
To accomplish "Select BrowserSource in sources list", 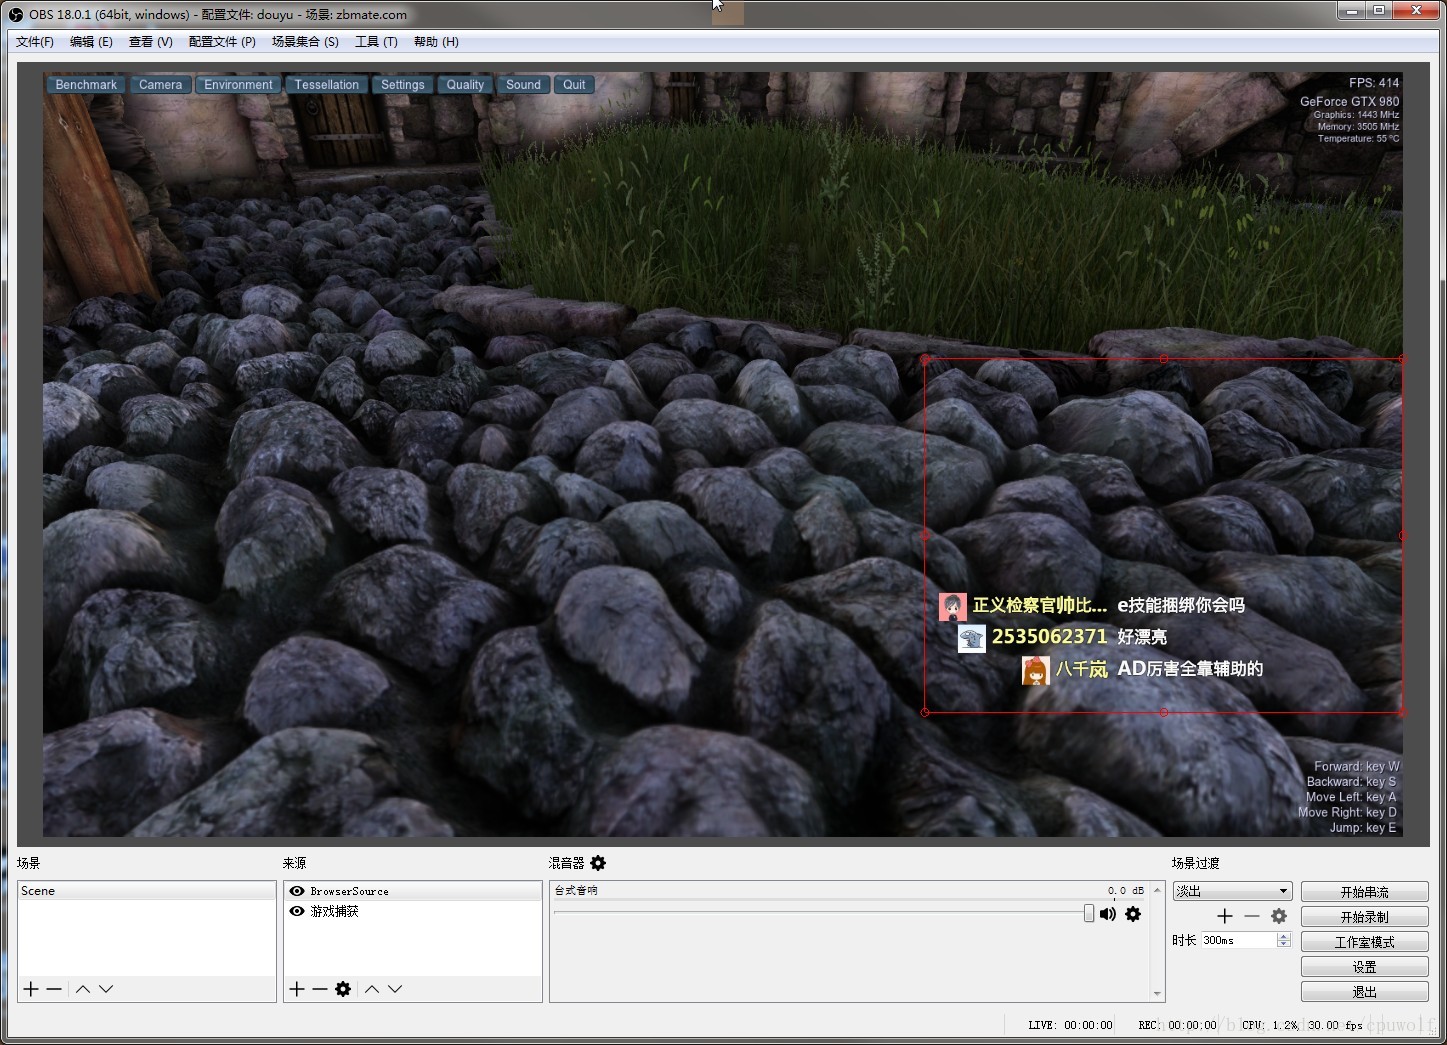I will (412, 891).
